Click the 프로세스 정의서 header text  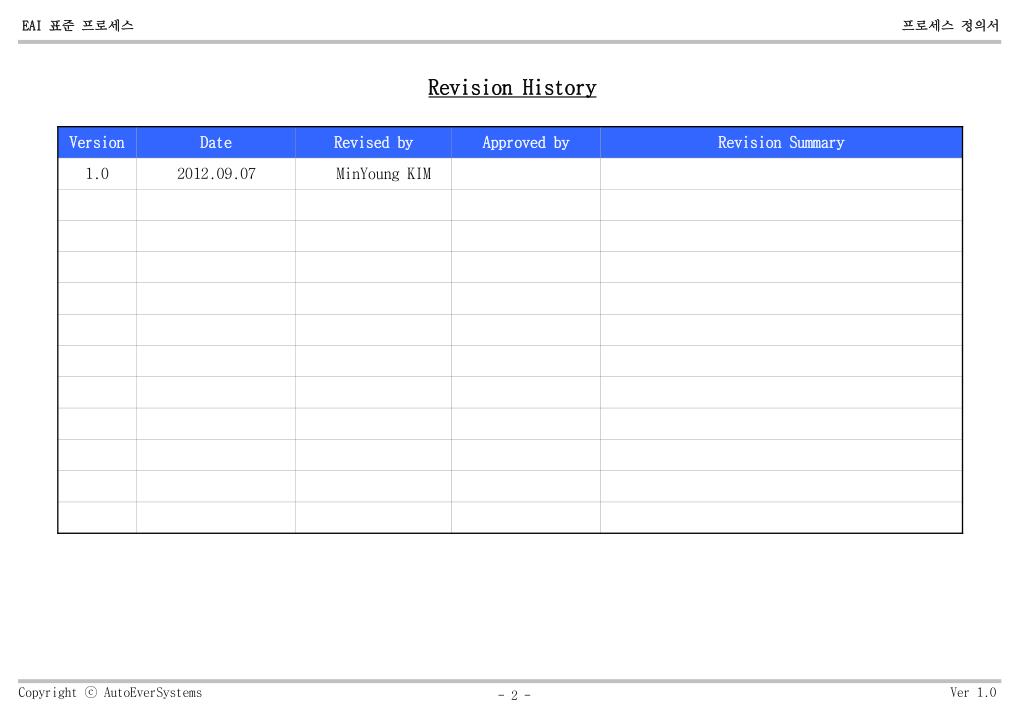tap(950, 25)
